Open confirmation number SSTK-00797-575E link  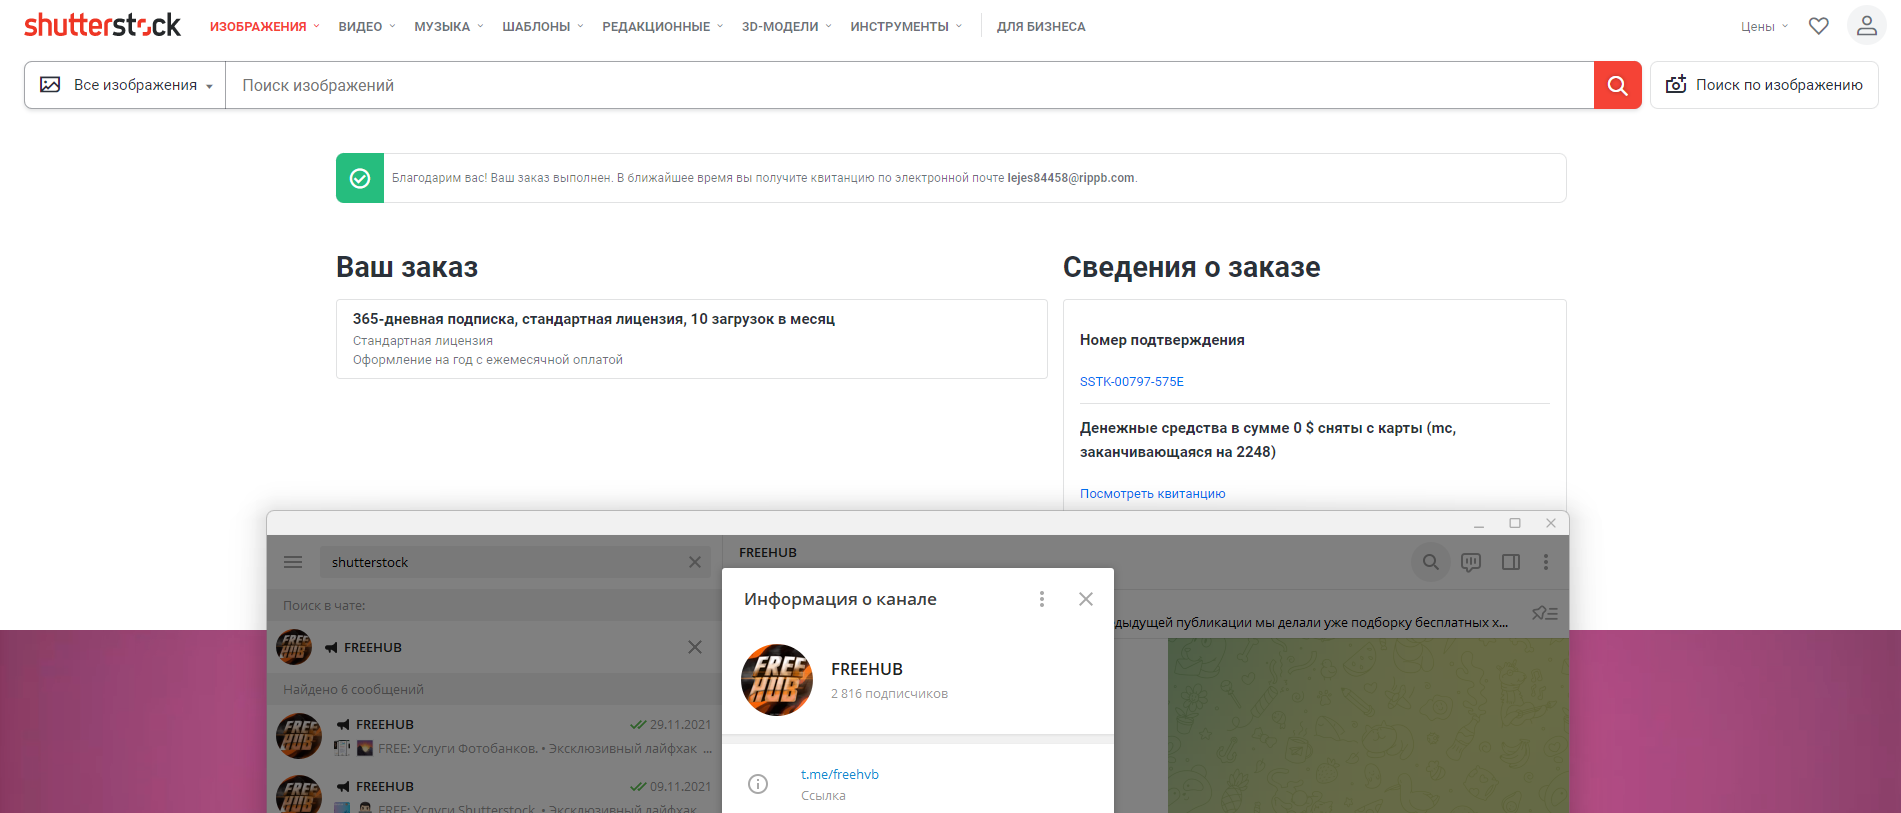pos(1131,382)
